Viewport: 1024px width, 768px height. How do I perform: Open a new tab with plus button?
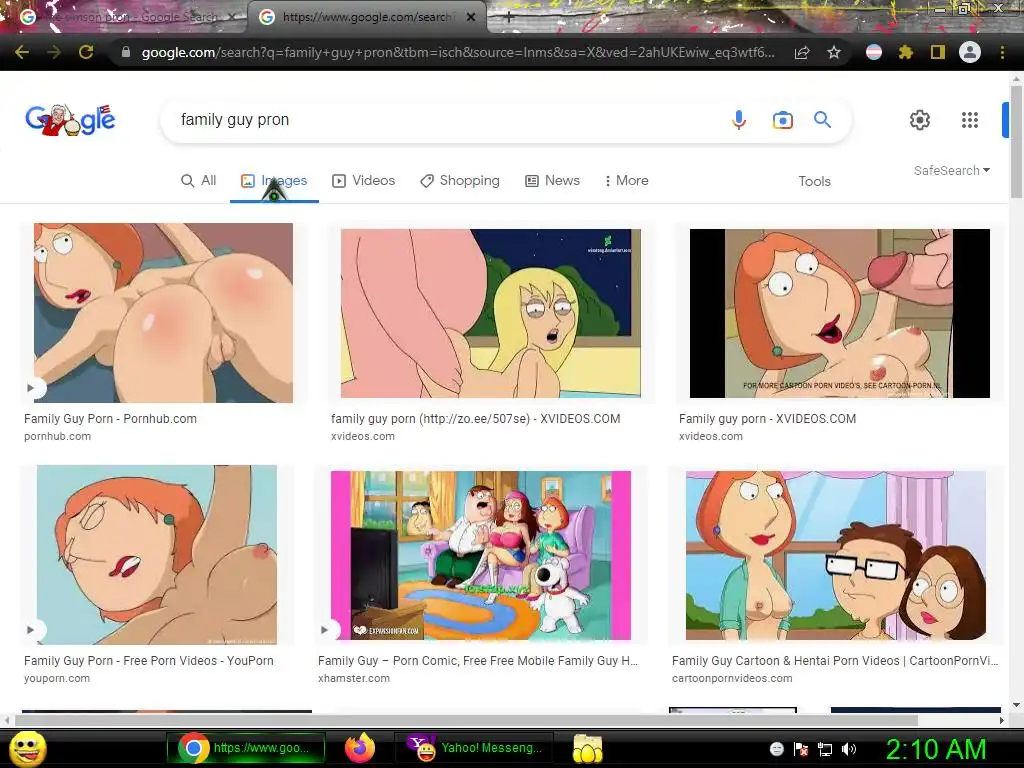point(509,18)
